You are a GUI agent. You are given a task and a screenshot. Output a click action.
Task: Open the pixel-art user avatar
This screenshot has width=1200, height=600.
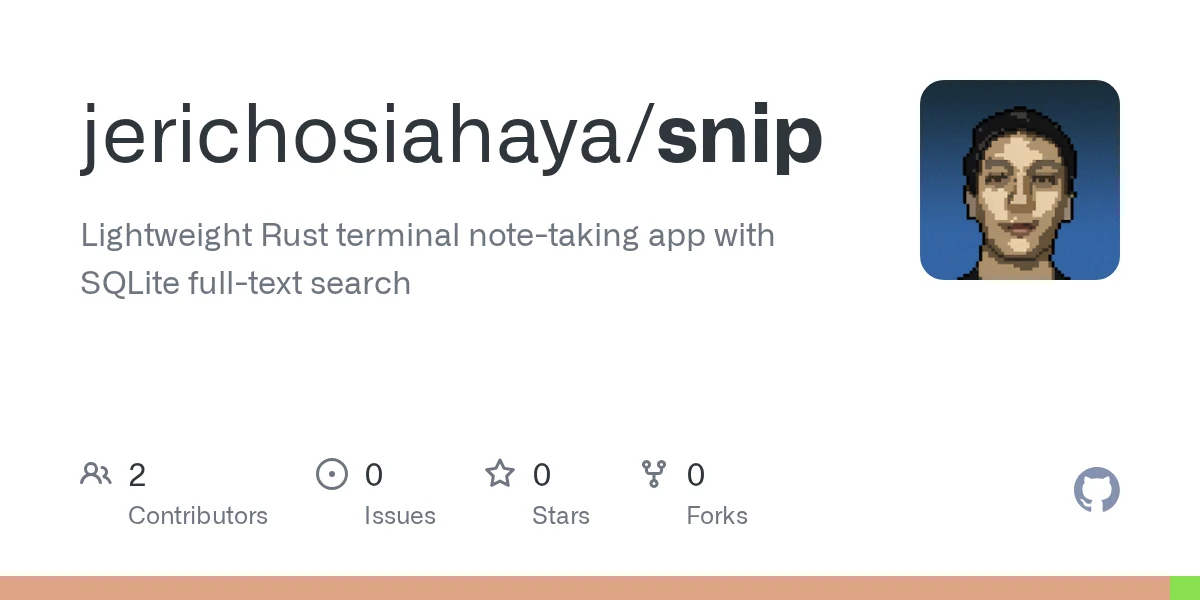(x=1020, y=180)
